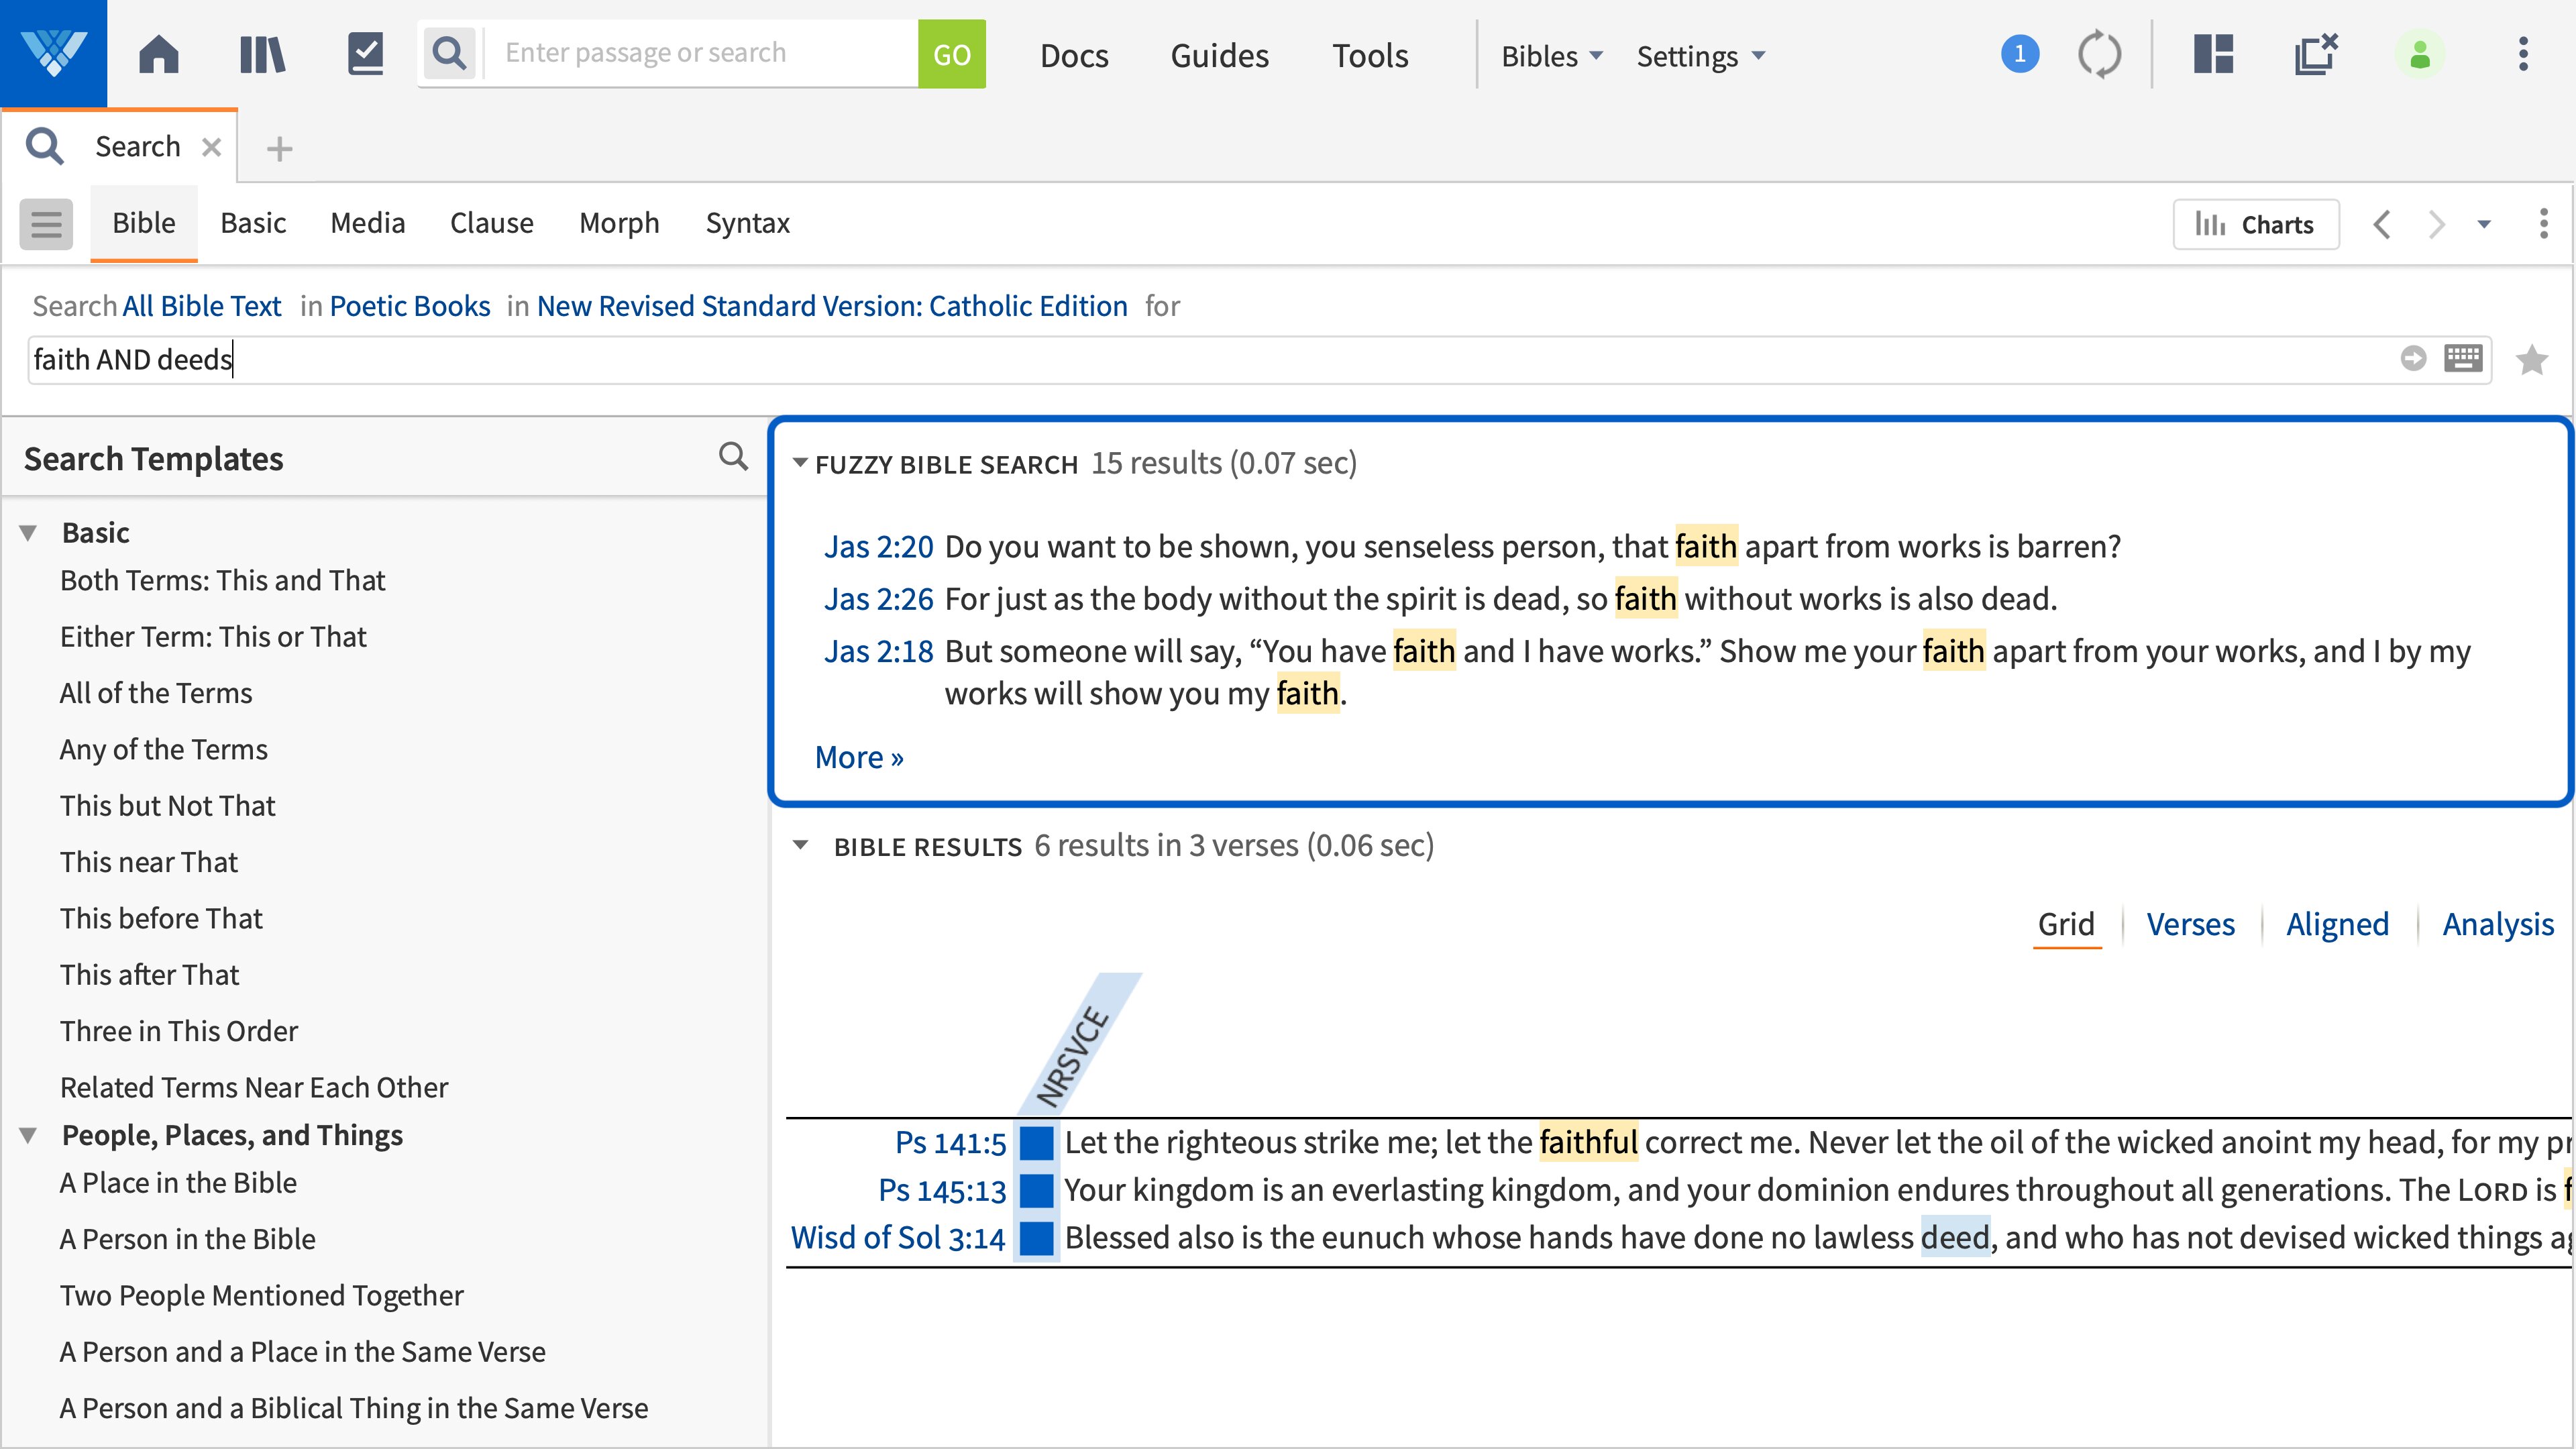The height and width of the screenshot is (1449, 2576).
Task: Open the Jas 2:20 verse link
Action: pos(878,547)
